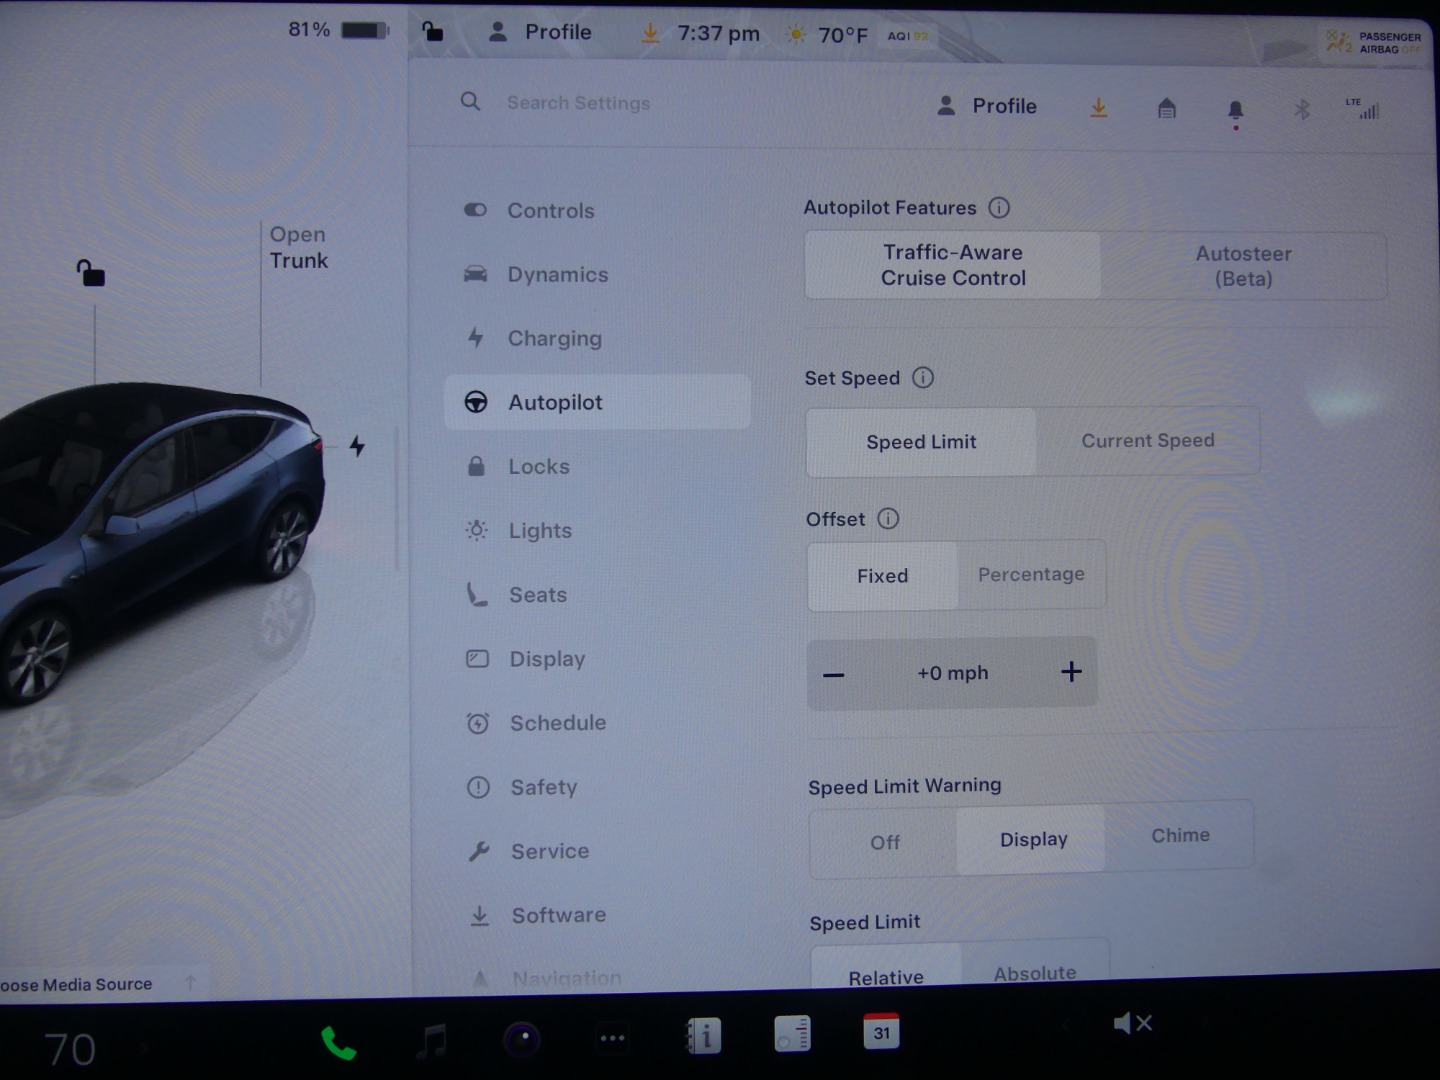
Task: Open the Charging settings menu
Action: (554, 339)
